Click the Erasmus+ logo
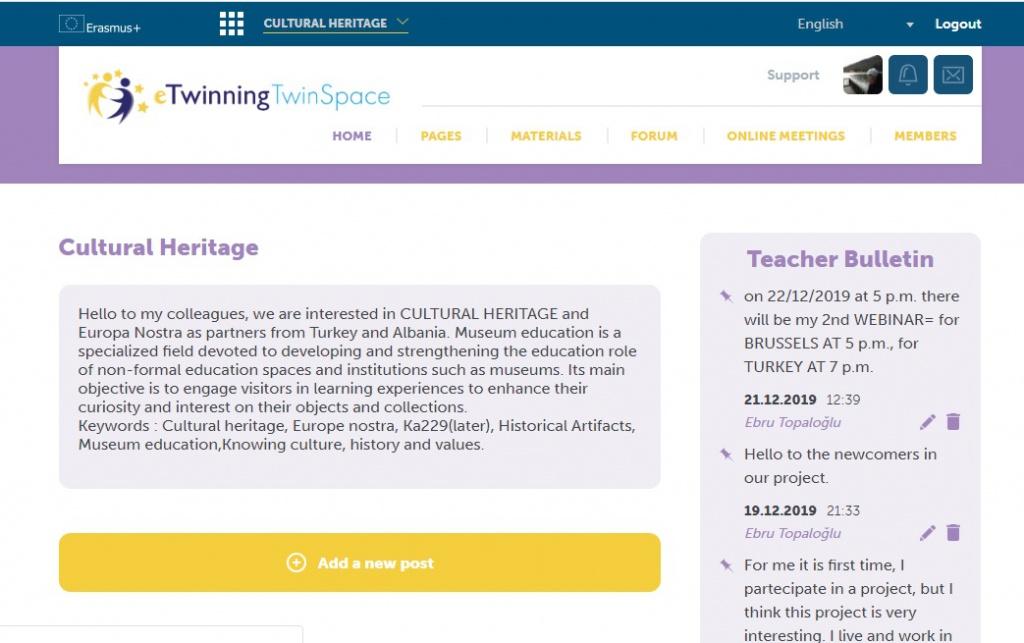This screenshot has width=1024, height=643. pos(100,25)
